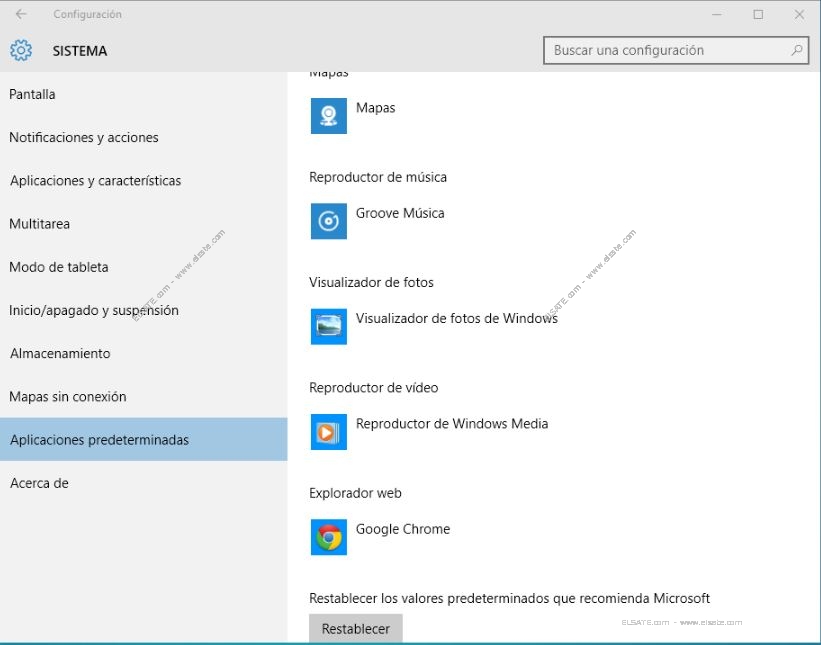
Task: Maximize the Configuración window
Action: pos(758,14)
